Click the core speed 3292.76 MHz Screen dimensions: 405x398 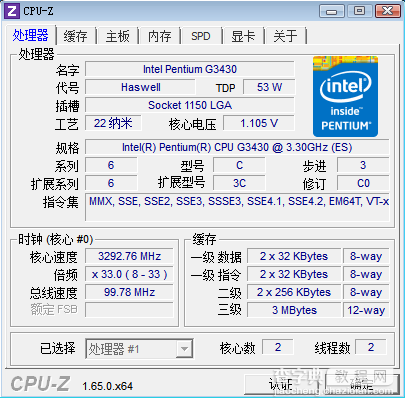pyautogui.click(x=129, y=256)
